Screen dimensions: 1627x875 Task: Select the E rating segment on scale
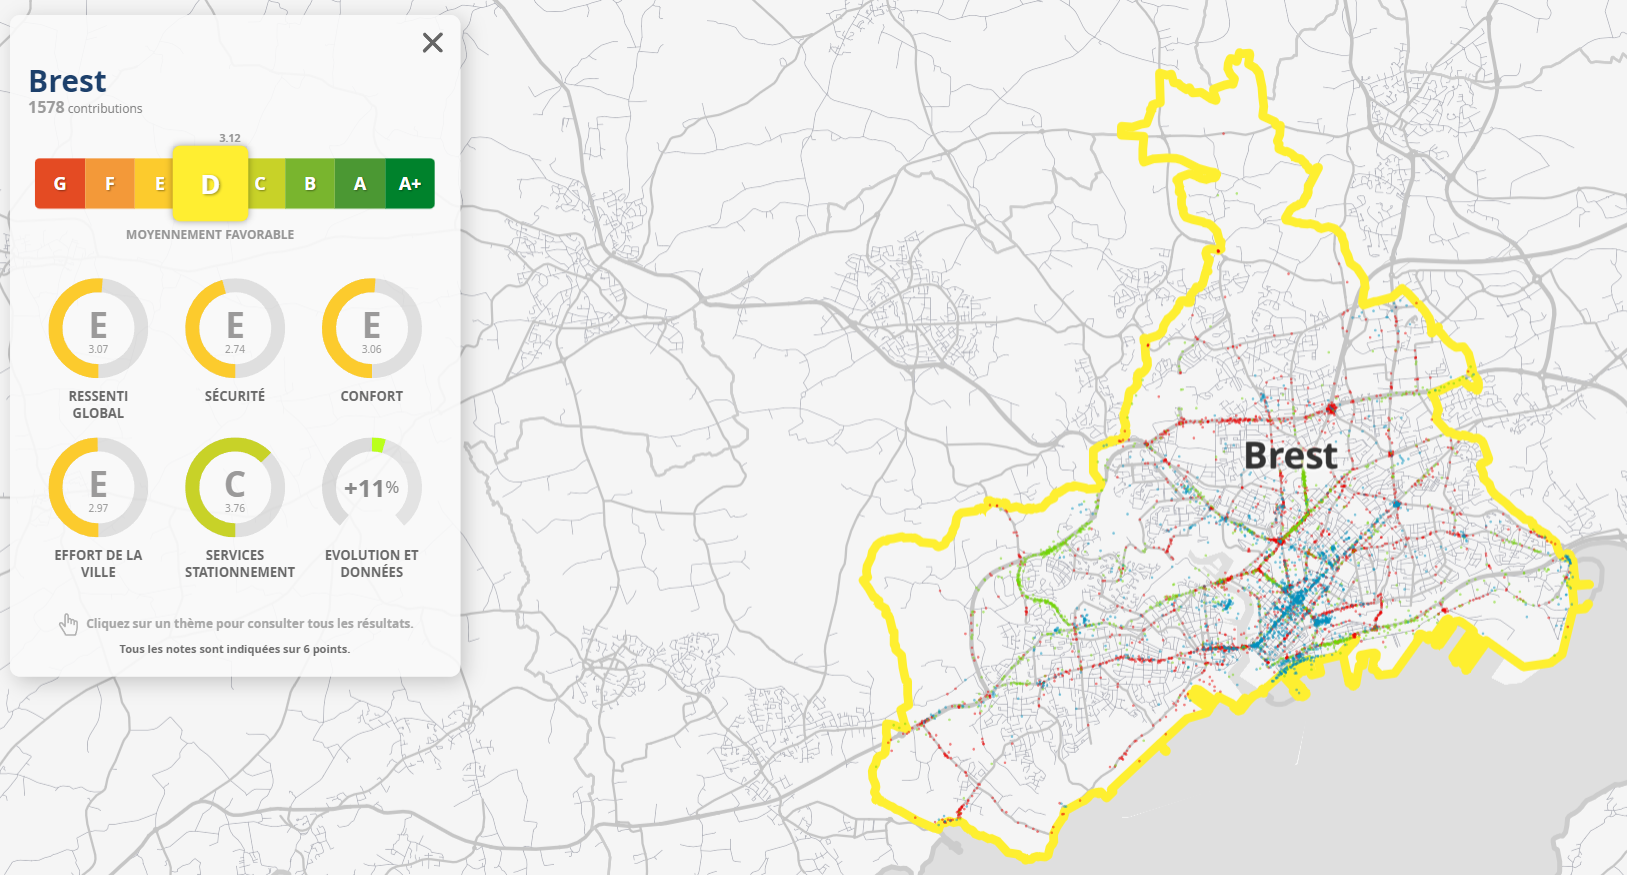point(154,183)
